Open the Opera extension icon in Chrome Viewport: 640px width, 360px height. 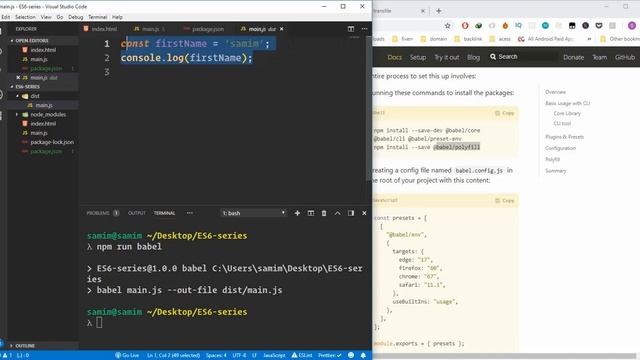tap(465, 26)
